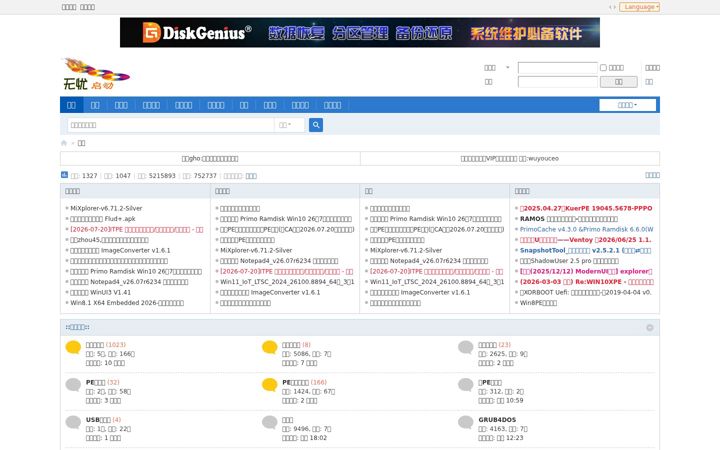Click the bubble icon of PE forum (32)

click(73, 385)
